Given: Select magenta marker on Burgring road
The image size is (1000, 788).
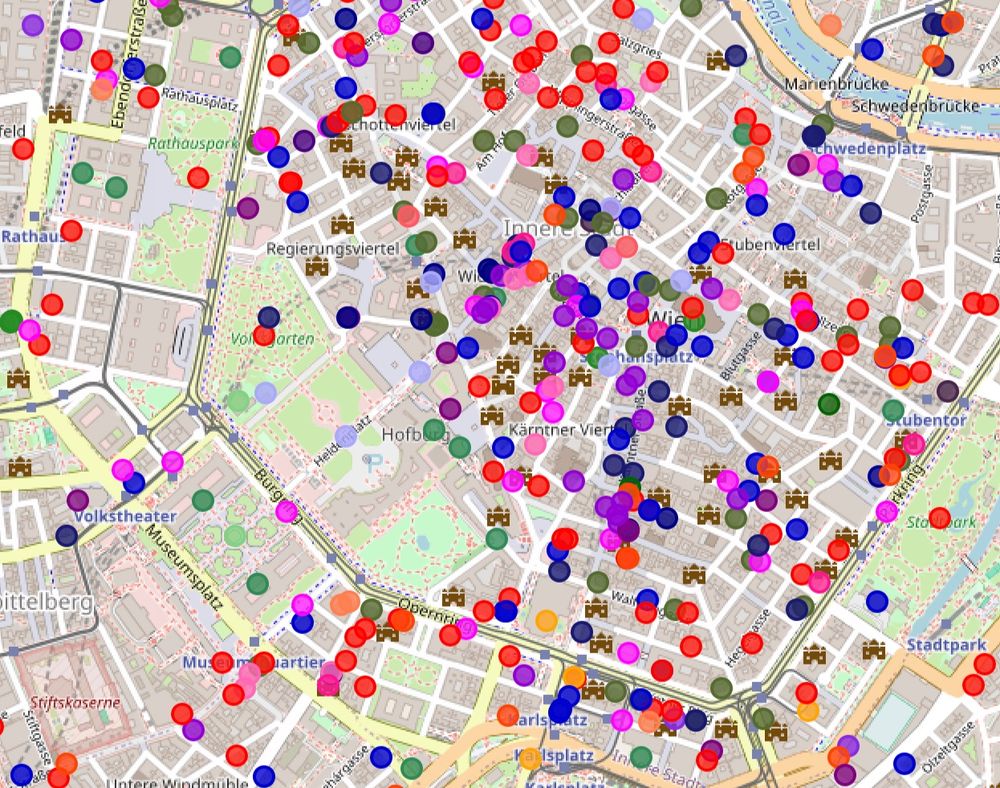Looking at the screenshot, I should 286,511.
